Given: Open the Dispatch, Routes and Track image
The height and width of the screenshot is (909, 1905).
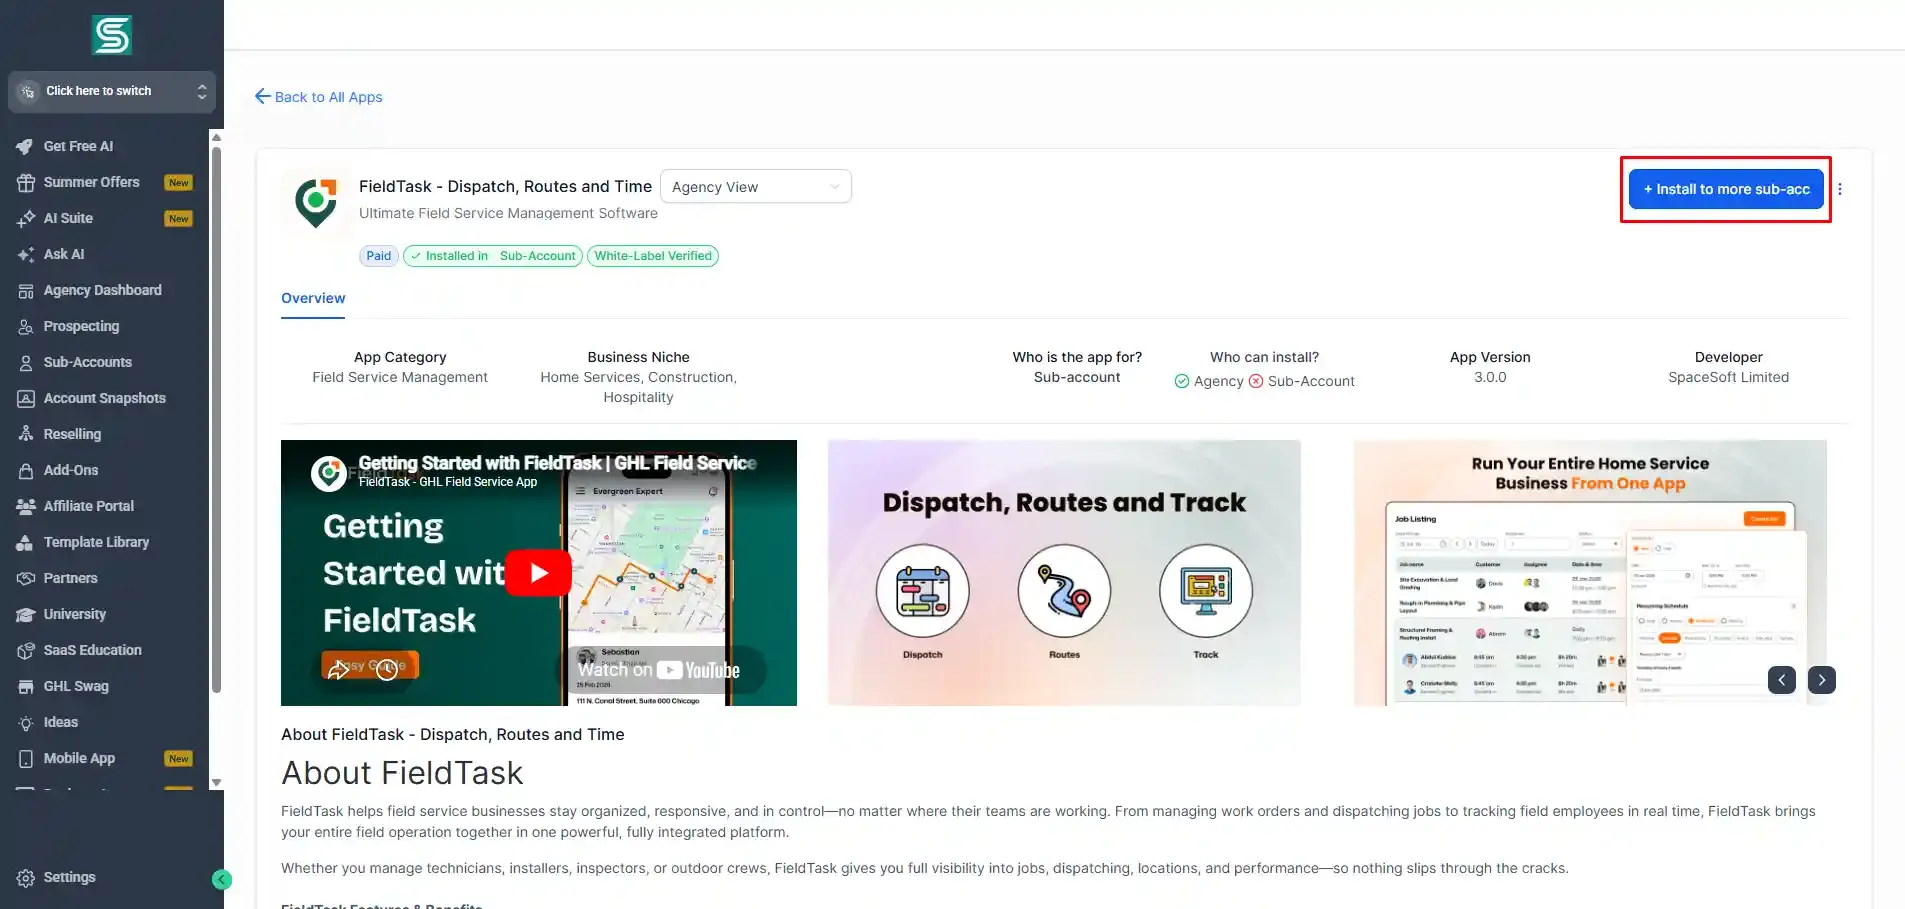Looking at the screenshot, I should 1064,573.
